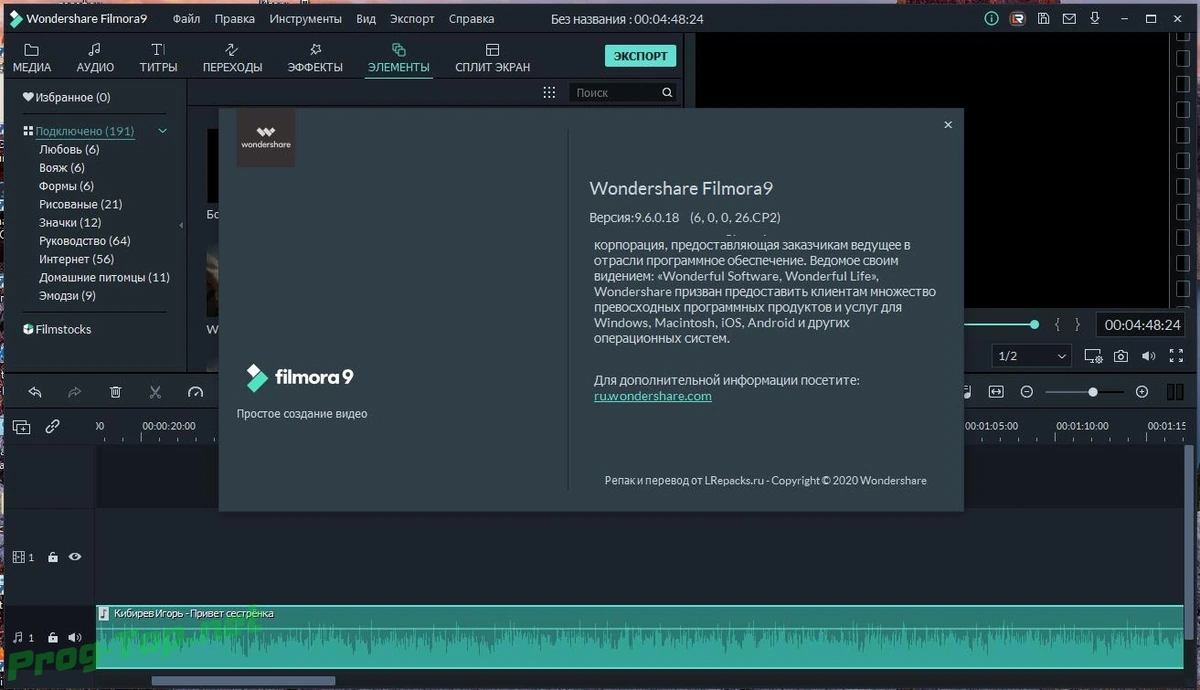
Task: Switch to the ПЕРЕХОДЫ tab
Action: click(x=232, y=58)
